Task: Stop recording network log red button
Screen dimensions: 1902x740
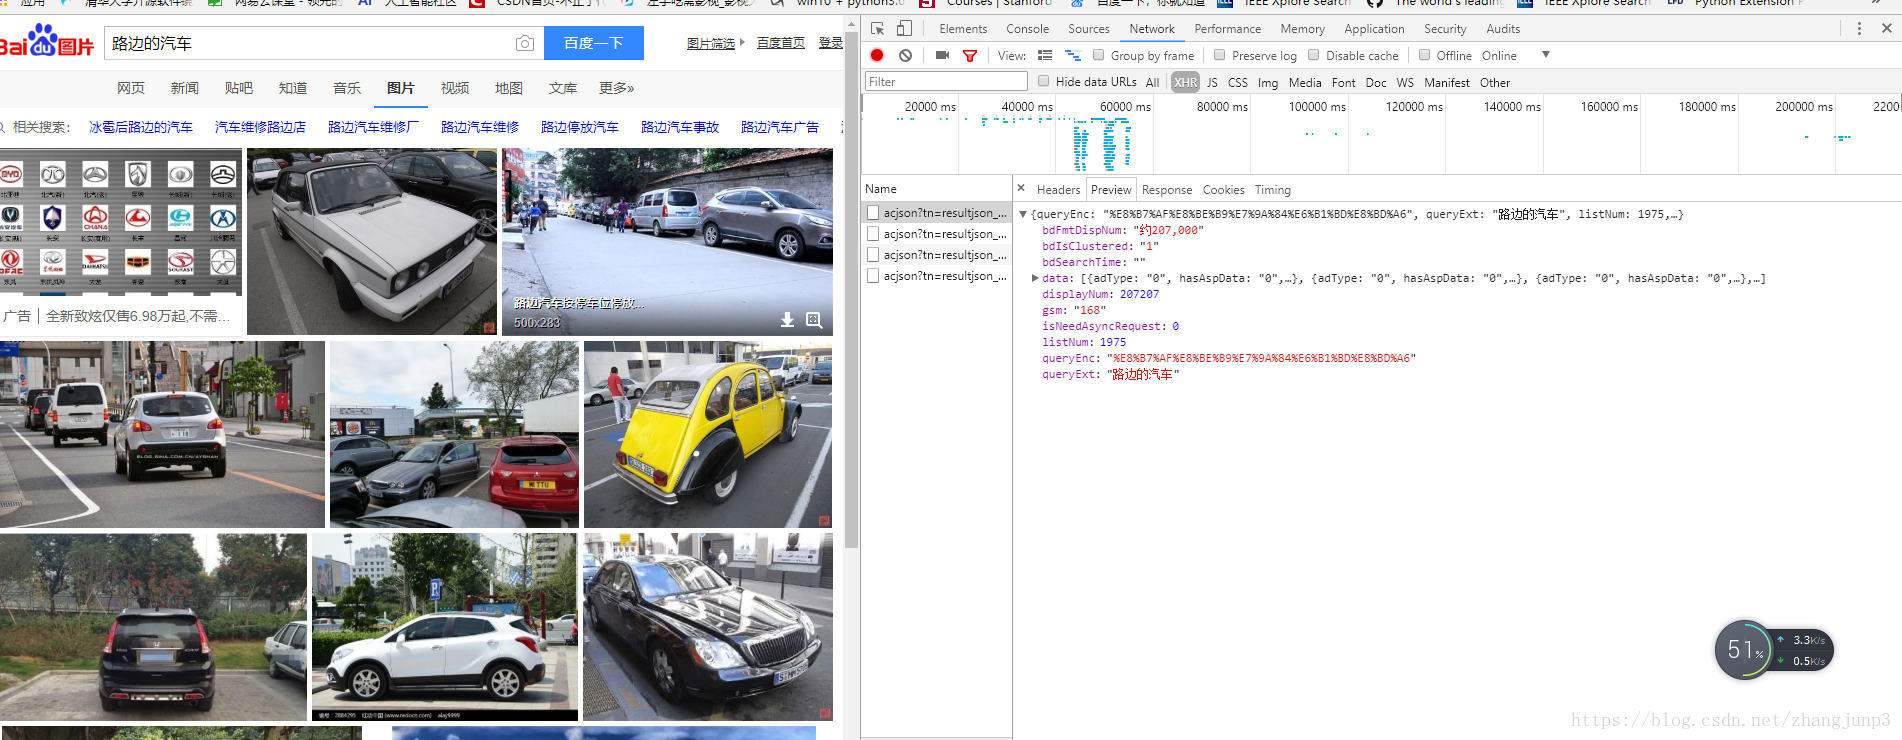Action: pyautogui.click(x=877, y=55)
